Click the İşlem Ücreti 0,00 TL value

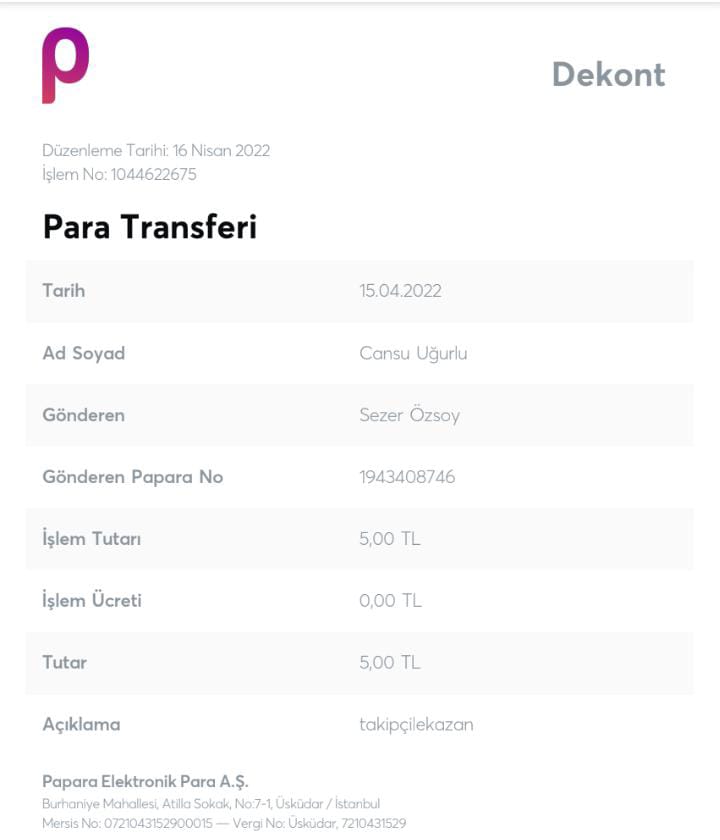point(390,601)
